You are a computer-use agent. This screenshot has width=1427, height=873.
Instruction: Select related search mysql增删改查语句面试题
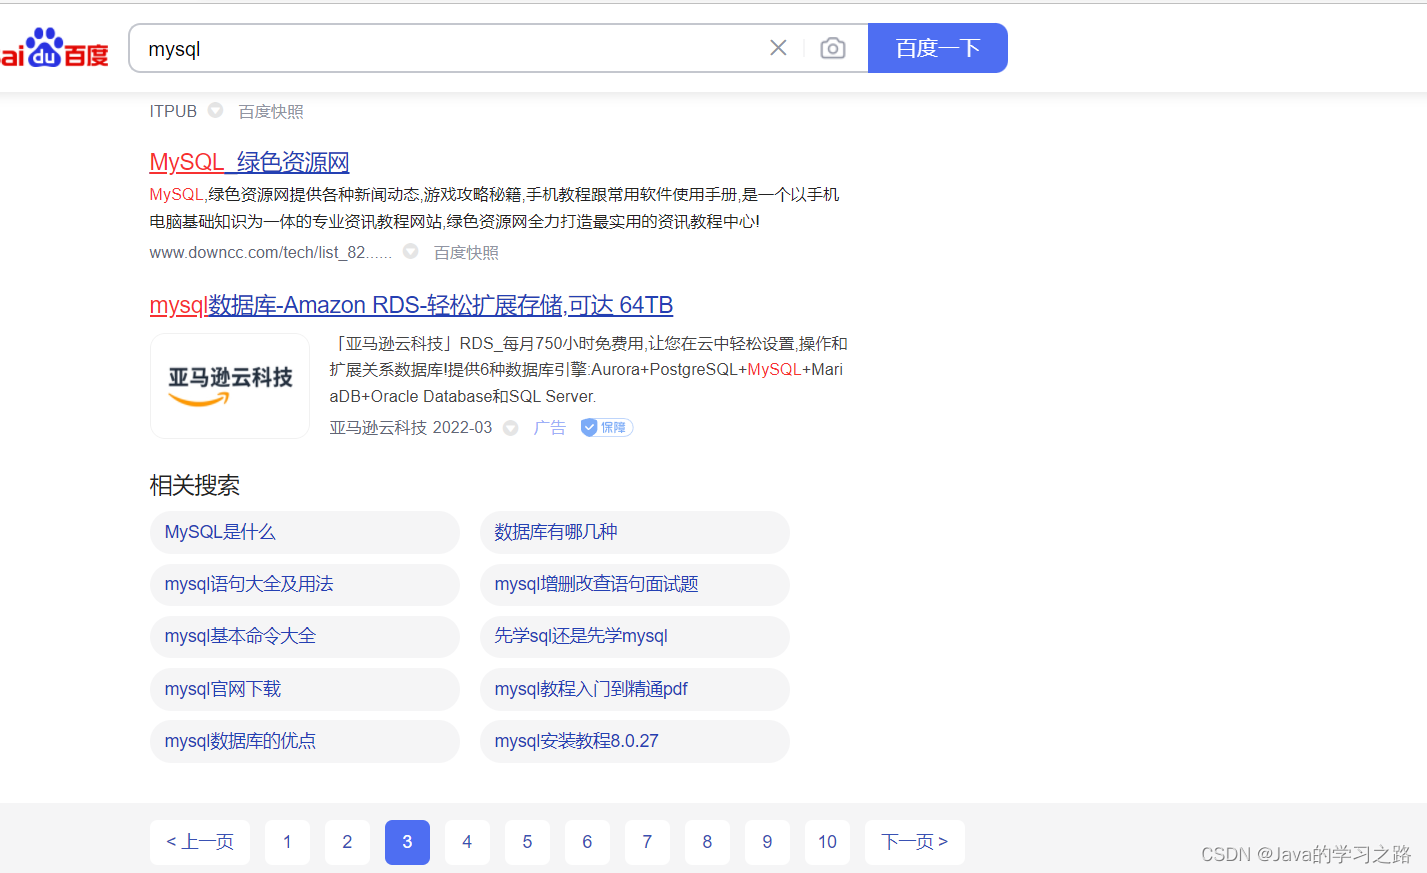(635, 585)
